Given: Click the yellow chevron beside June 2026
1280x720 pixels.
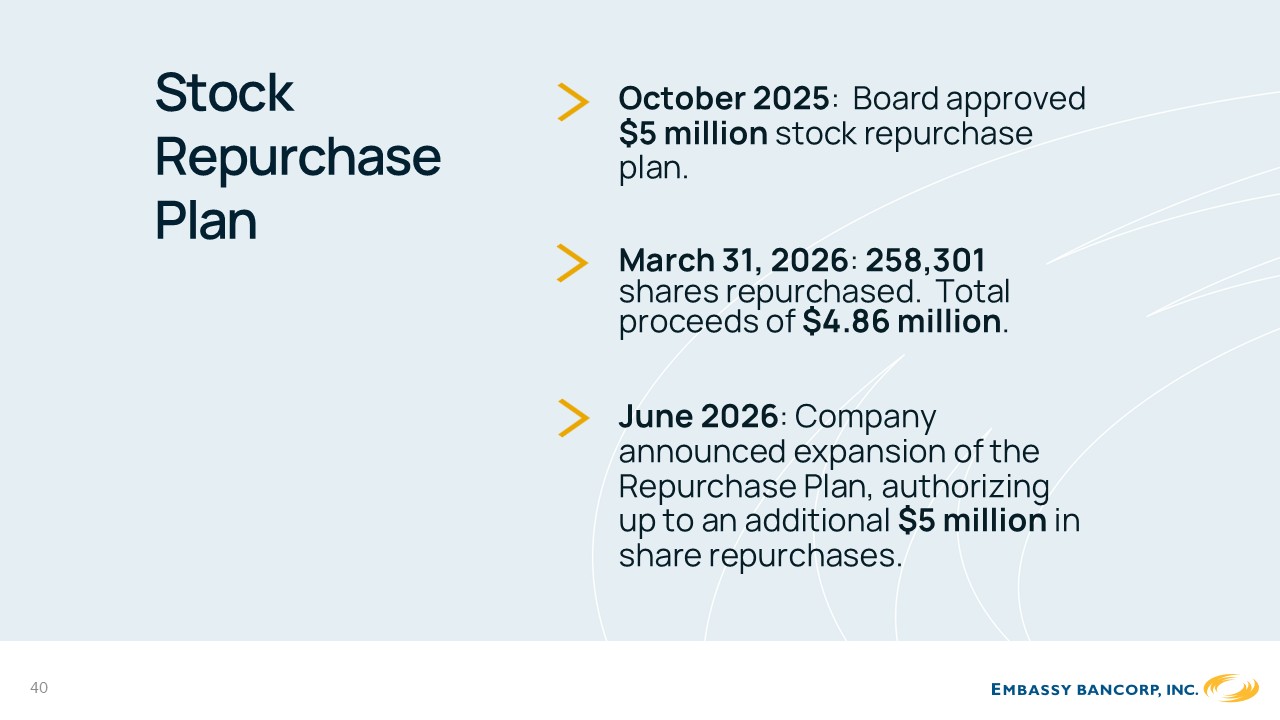Looking at the screenshot, I should click(x=573, y=418).
